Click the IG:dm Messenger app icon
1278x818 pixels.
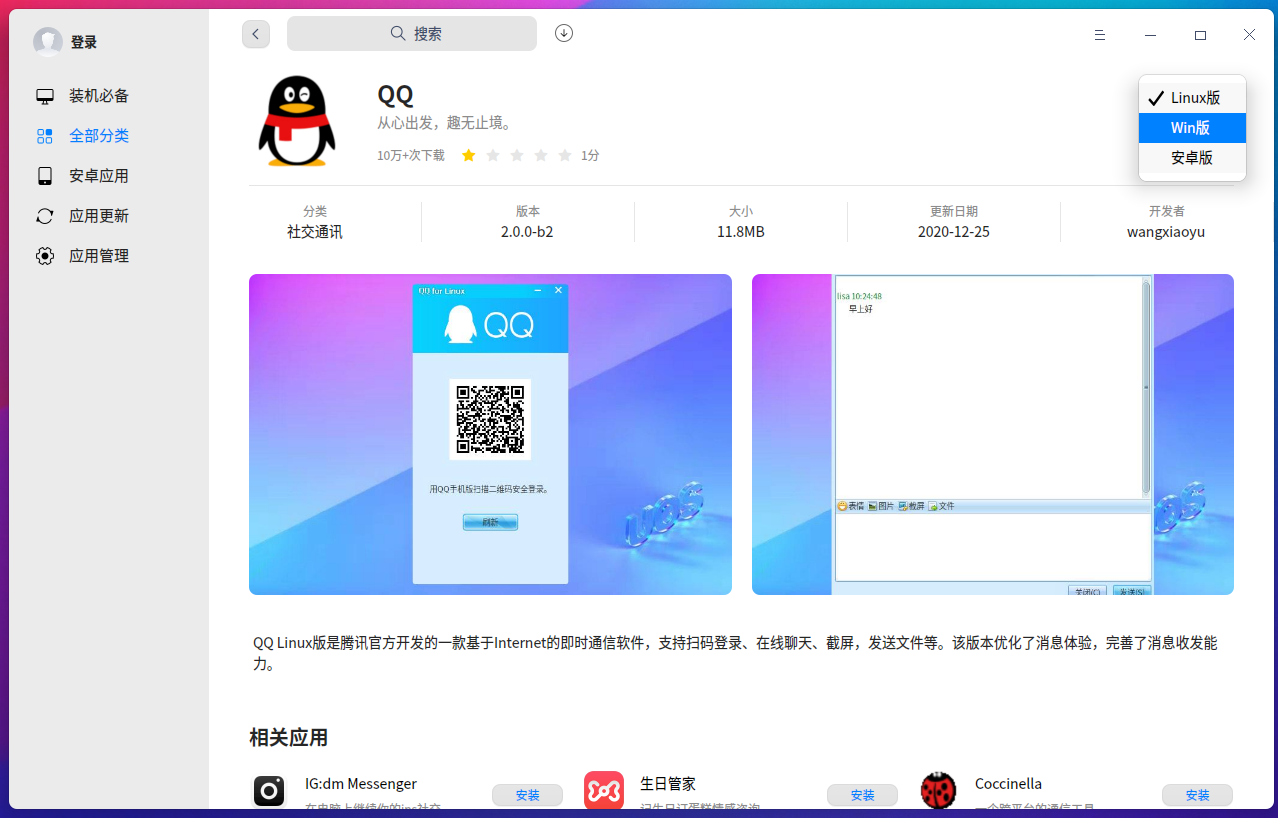pos(269,791)
